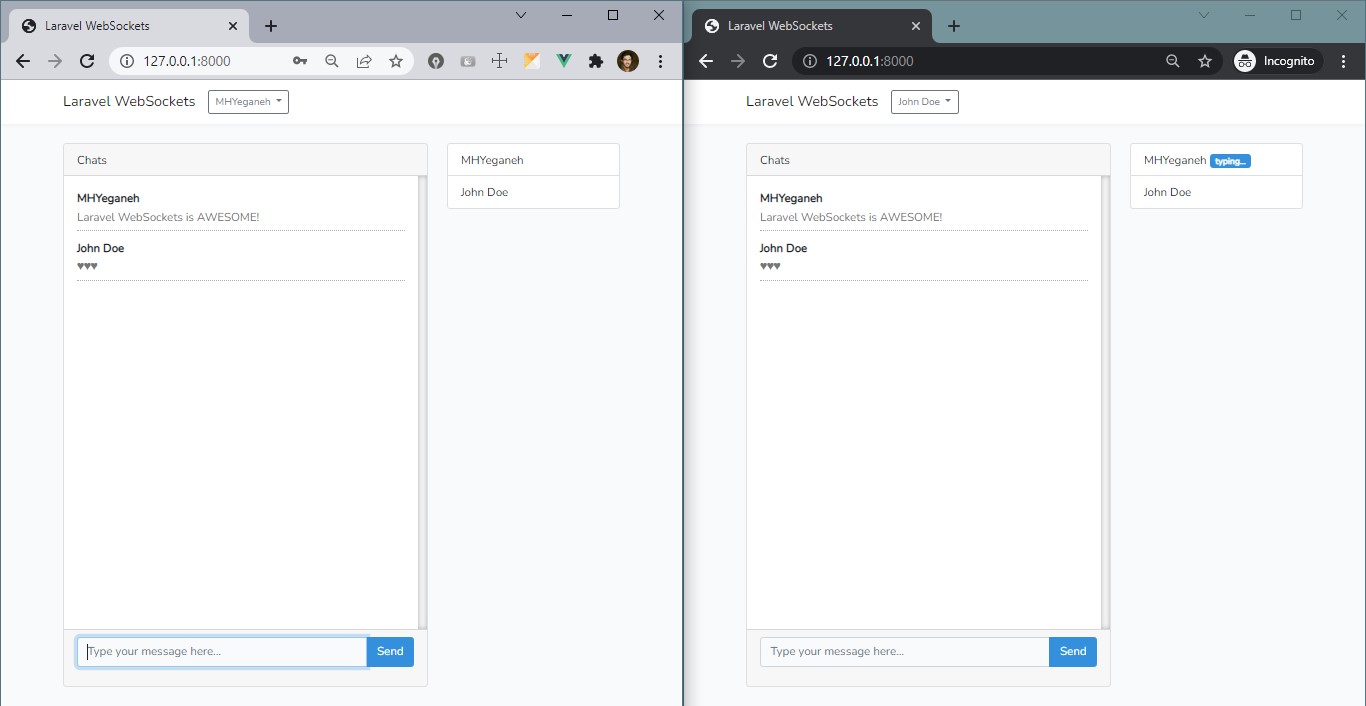This screenshot has height=706, width=1366.
Task: Maximize the left browser window
Action: tap(613, 15)
